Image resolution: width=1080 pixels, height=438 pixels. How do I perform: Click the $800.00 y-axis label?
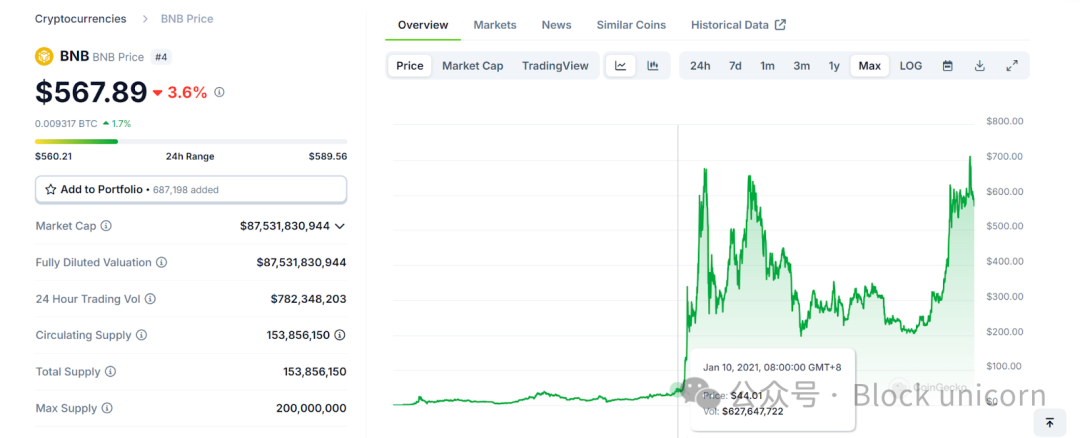tap(1004, 121)
